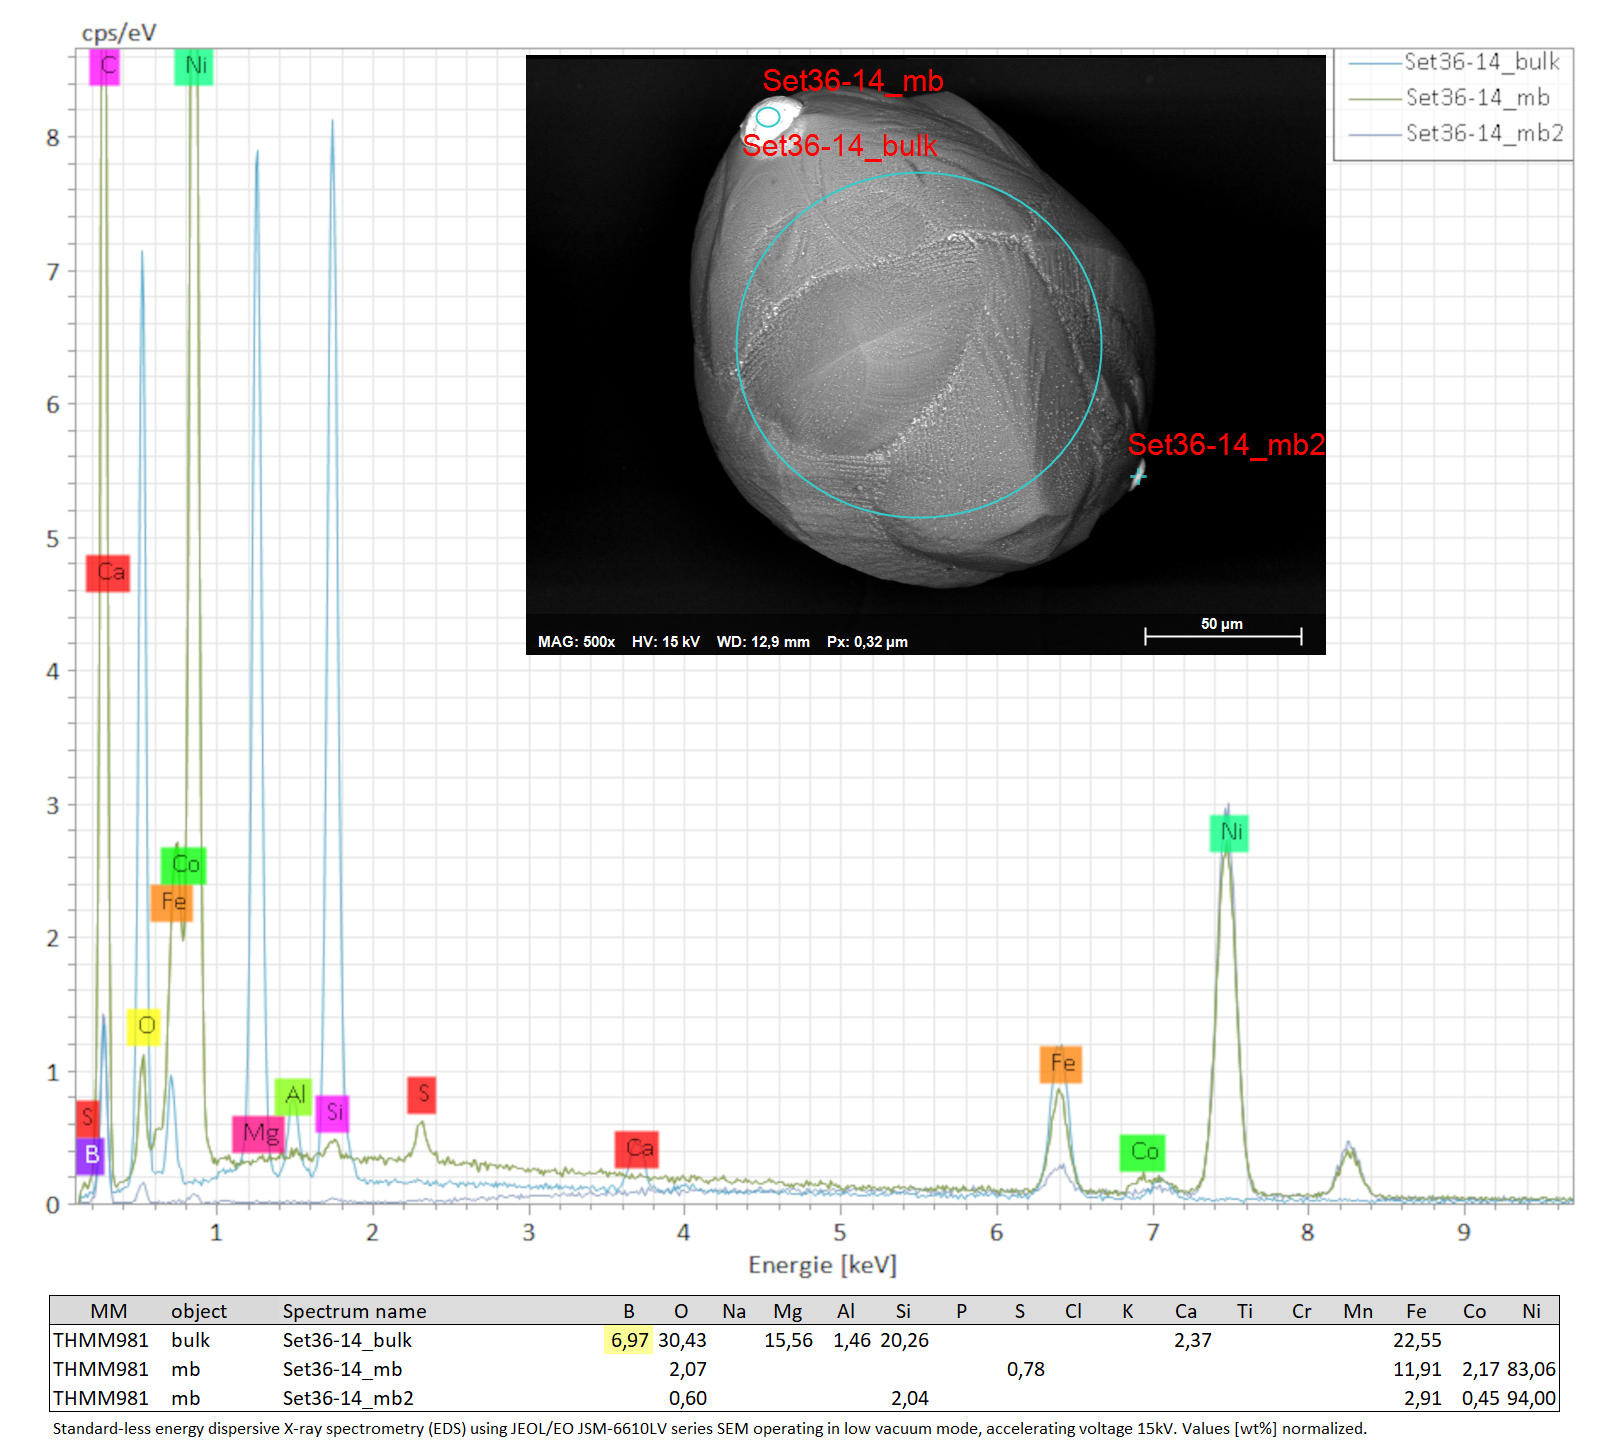Click the red Set36-14_mb annotation in the SEM image
Image resolution: width=1600 pixels, height=1452 pixels.
(853, 81)
